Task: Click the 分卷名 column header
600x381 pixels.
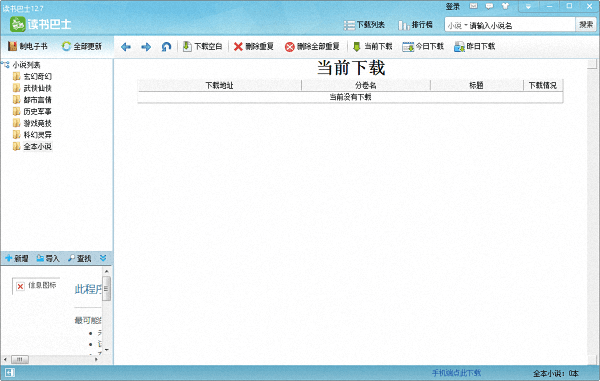Action: [x=366, y=85]
